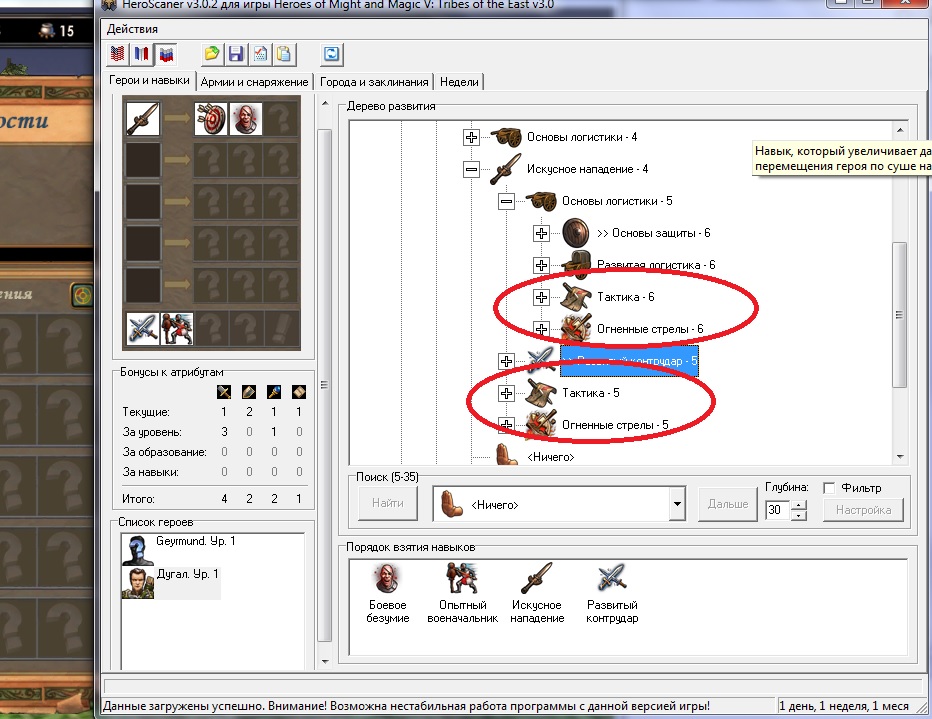Viewport: 932px width, 719px height.
Task: Select the Russian flag language icon
Action: point(166,54)
